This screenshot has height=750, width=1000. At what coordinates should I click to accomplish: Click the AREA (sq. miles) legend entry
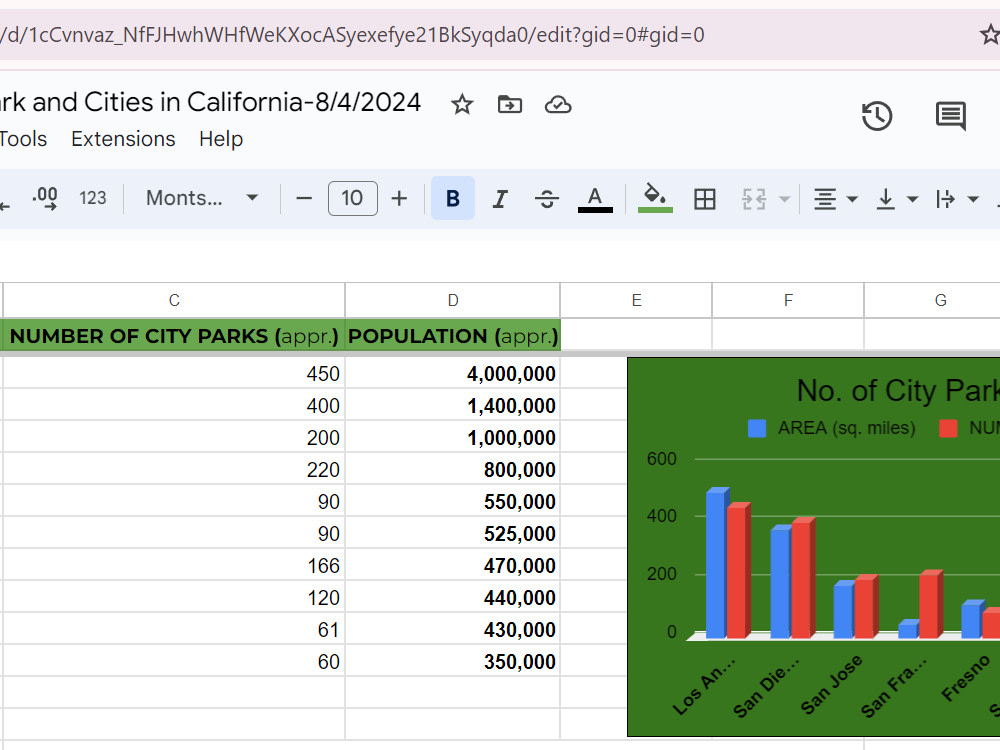tap(832, 428)
